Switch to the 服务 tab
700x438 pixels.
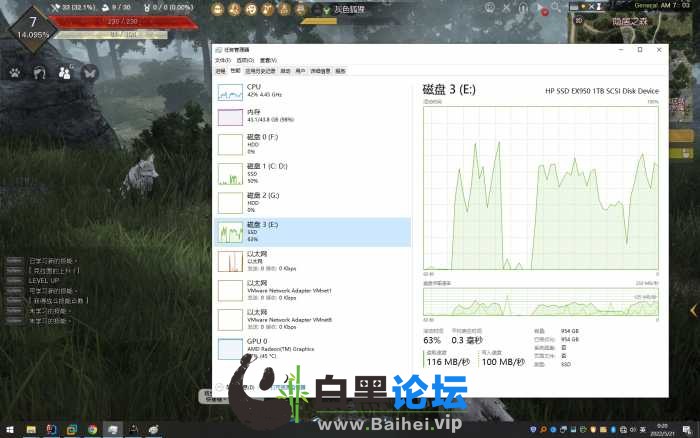coord(340,71)
